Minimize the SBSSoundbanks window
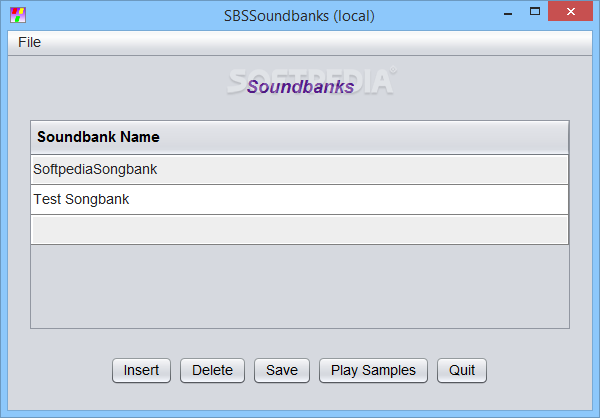Screen dimensions: 600x418 508,12
